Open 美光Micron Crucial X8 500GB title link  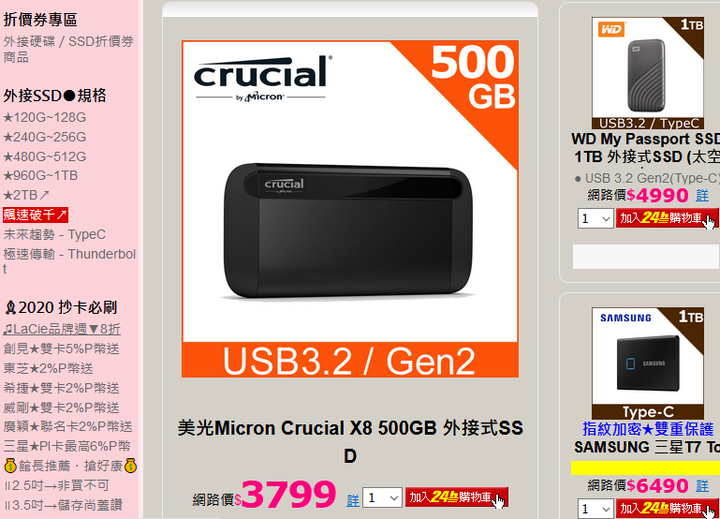(x=350, y=442)
